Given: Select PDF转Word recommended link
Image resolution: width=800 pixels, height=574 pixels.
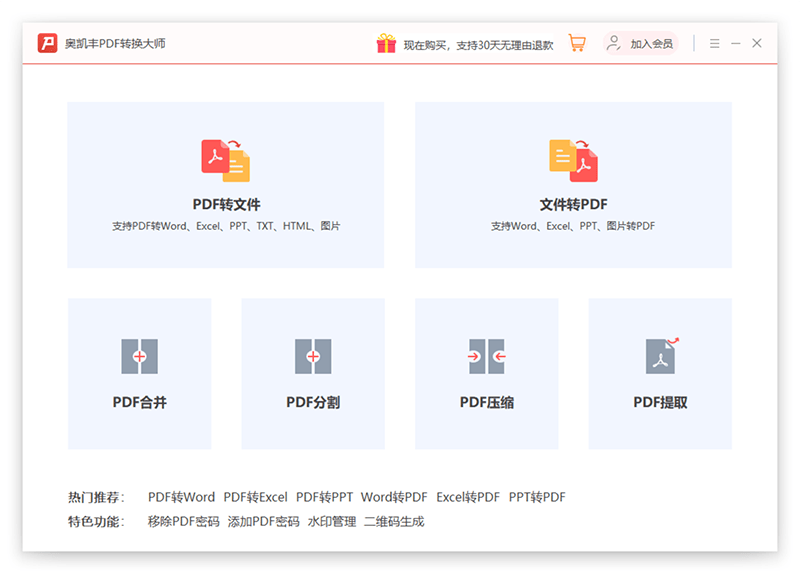Looking at the screenshot, I should point(181,497).
